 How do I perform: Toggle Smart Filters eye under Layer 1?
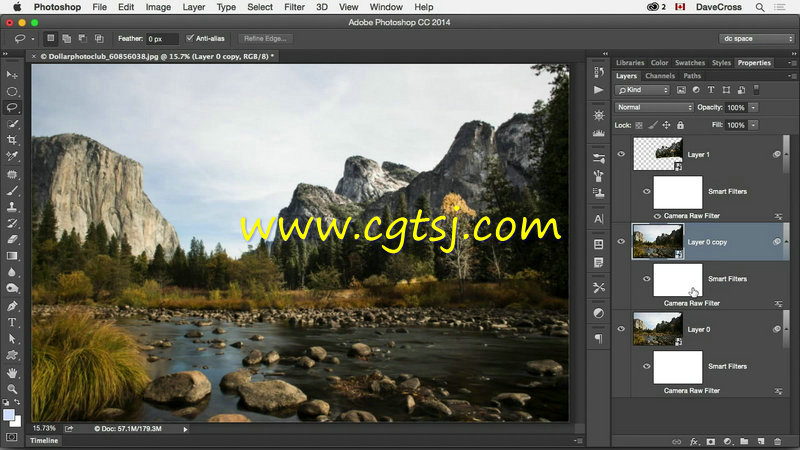pos(646,191)
